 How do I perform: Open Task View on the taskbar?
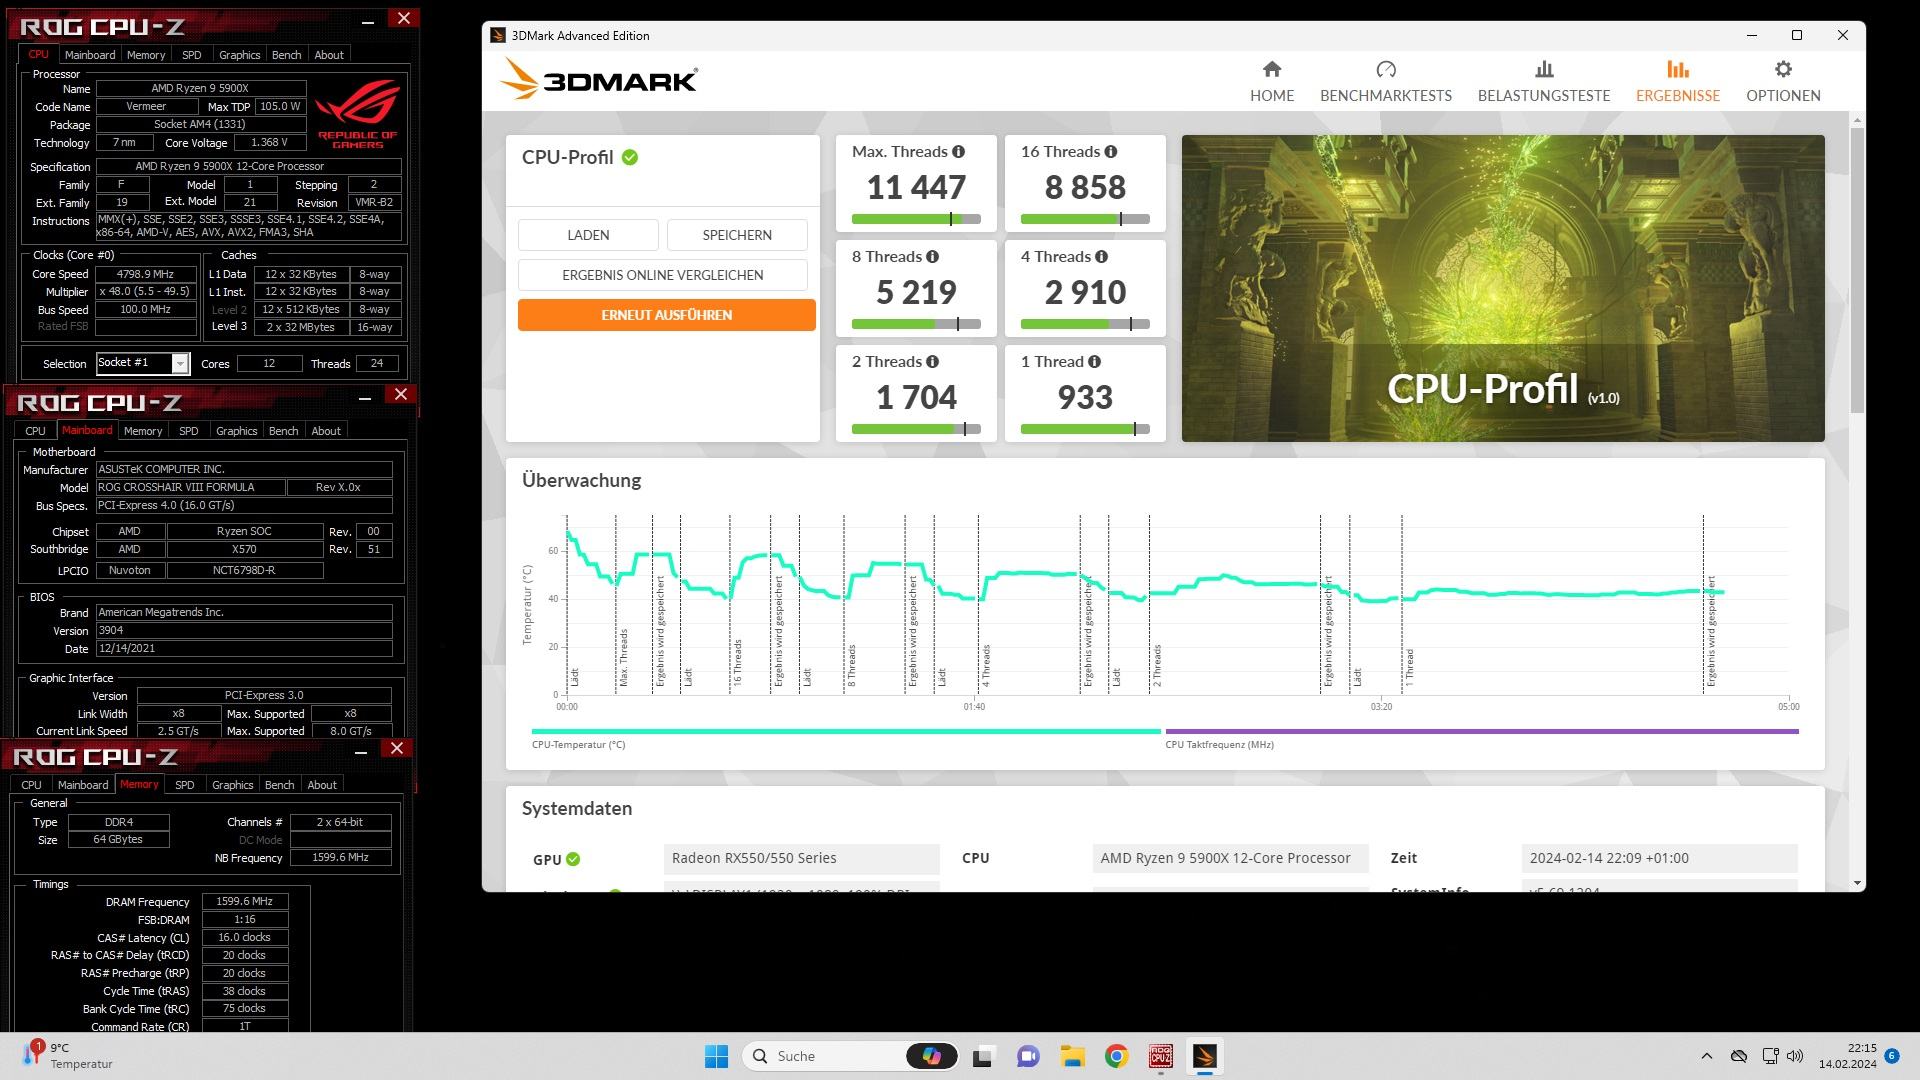982,1056
